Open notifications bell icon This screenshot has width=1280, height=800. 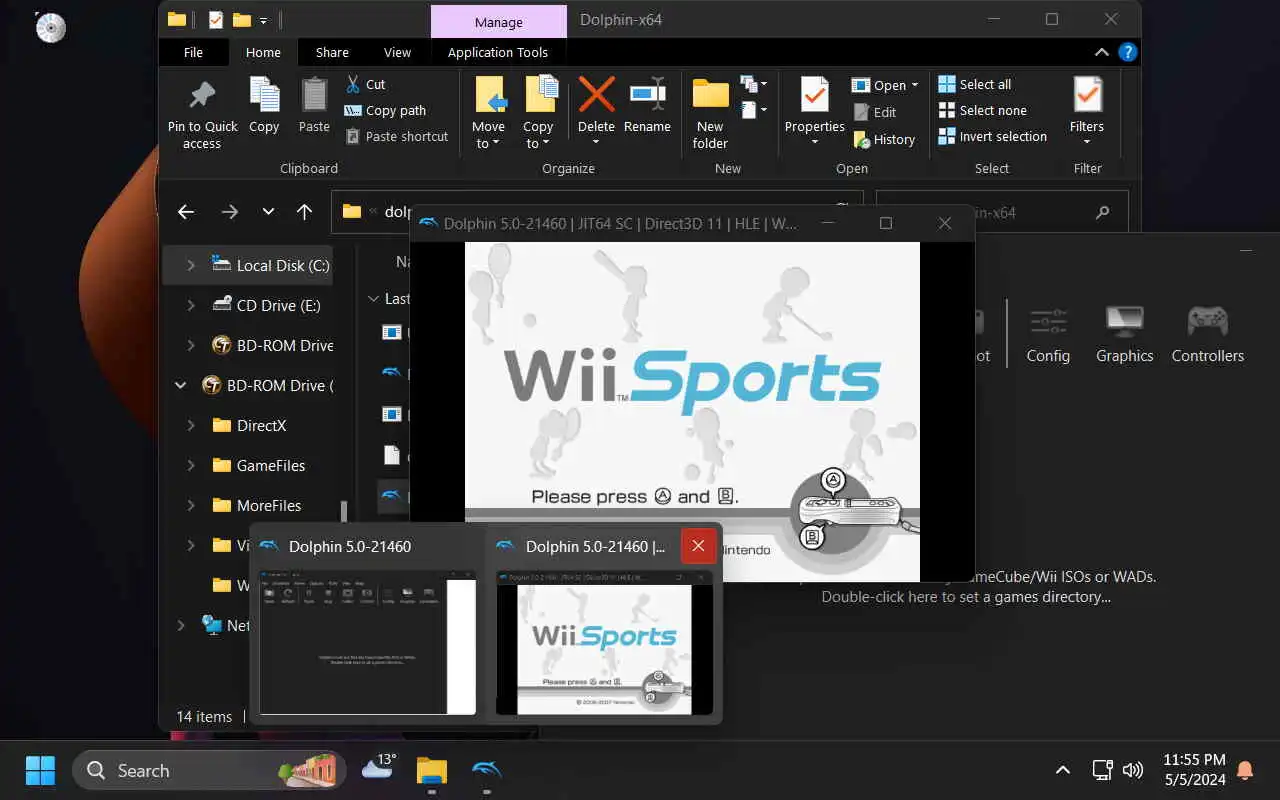pos(1245,770)
